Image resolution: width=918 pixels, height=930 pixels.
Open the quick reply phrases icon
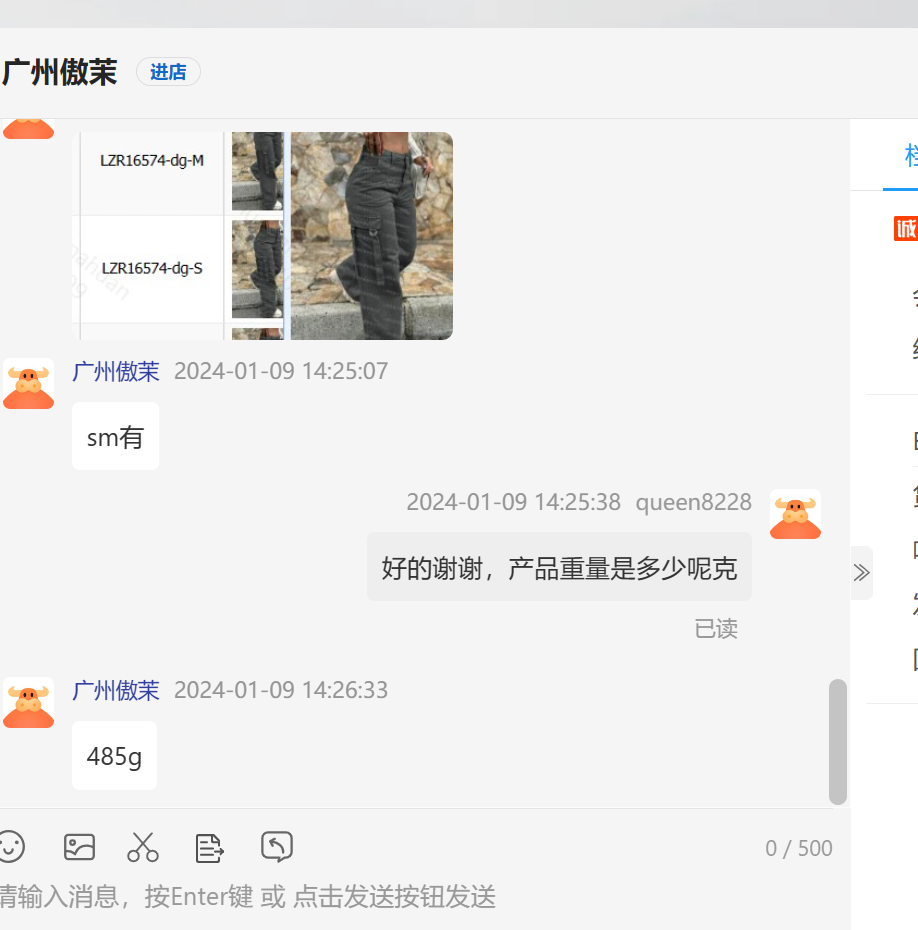click(208, 847)
